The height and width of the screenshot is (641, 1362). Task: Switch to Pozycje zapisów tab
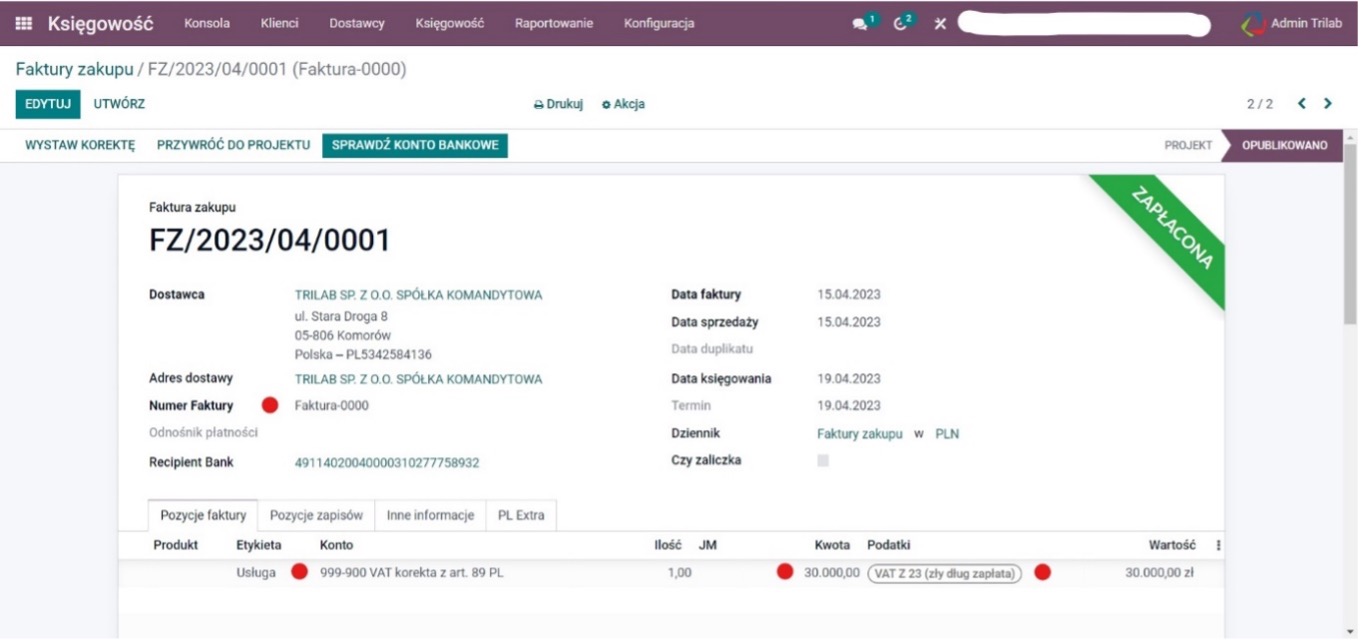316,515
